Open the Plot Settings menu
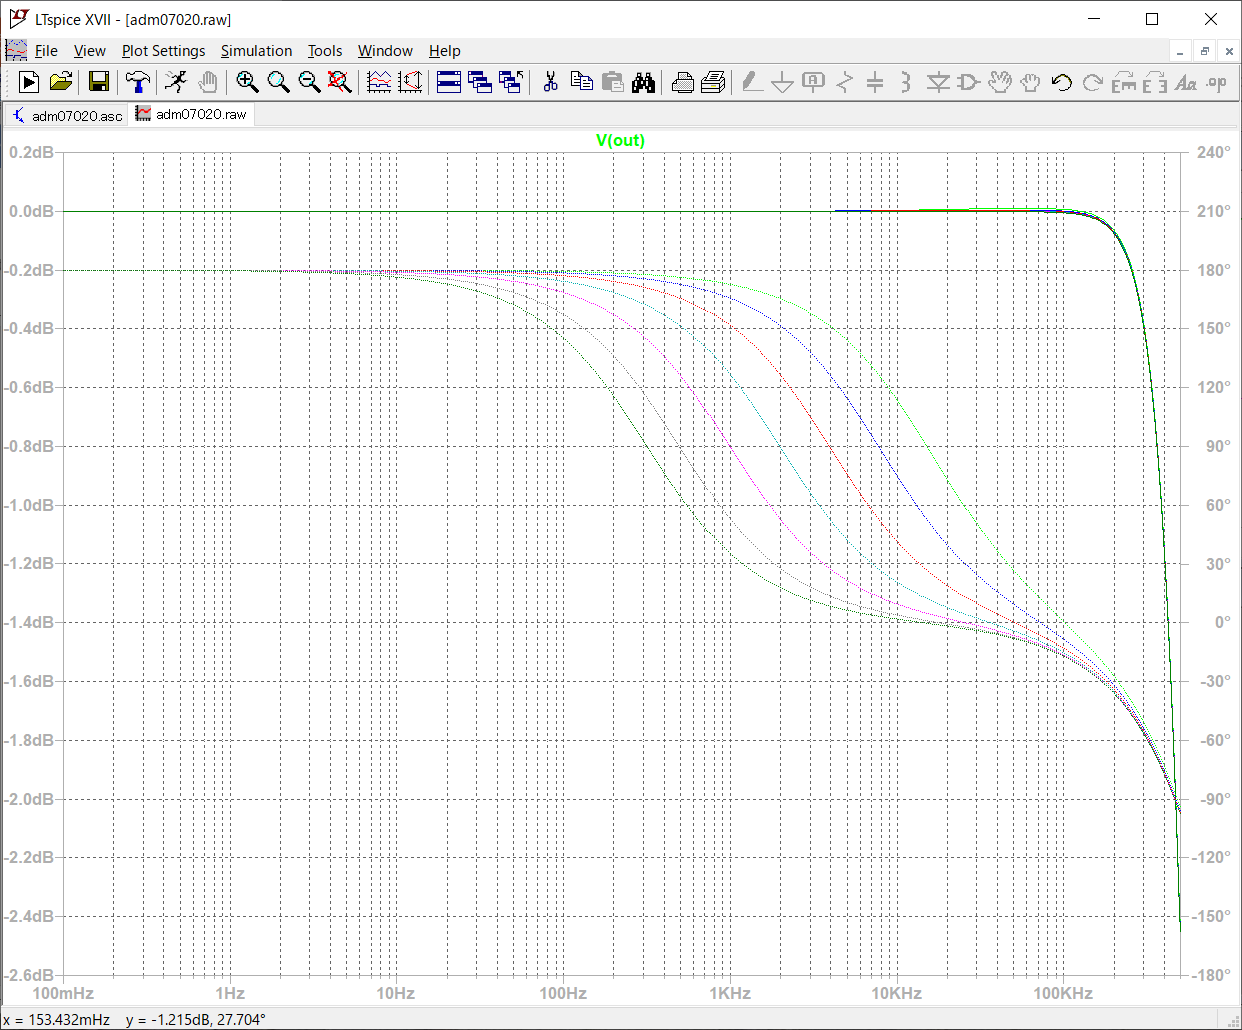Screen dimensions: 1242x1030 tap(163, 51)
